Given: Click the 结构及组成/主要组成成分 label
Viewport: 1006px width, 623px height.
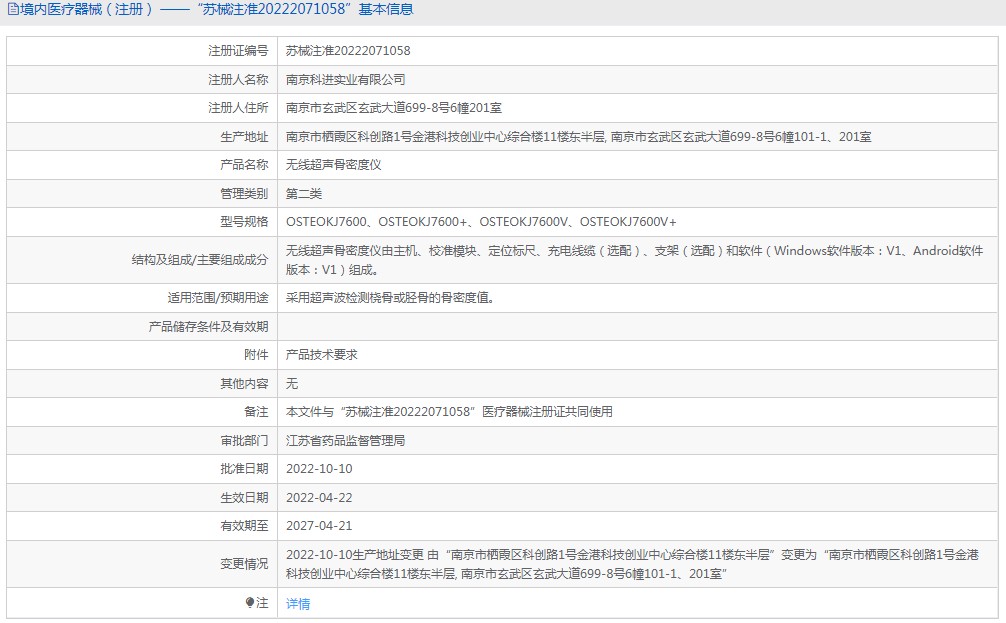Looking at the screenshot, I should [200, 260].
